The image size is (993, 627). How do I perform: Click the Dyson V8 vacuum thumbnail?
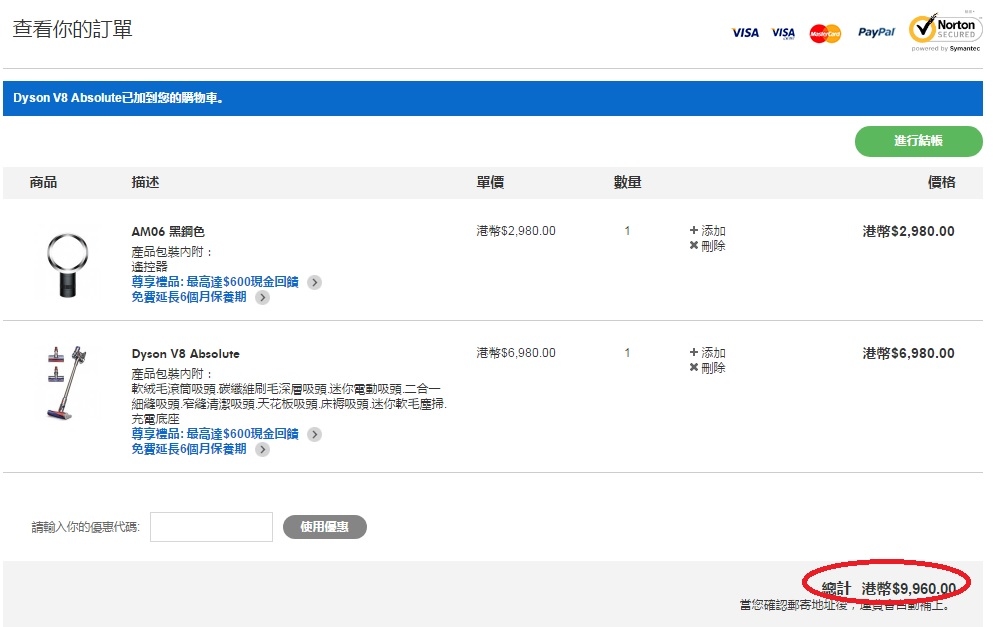point(66,383)
